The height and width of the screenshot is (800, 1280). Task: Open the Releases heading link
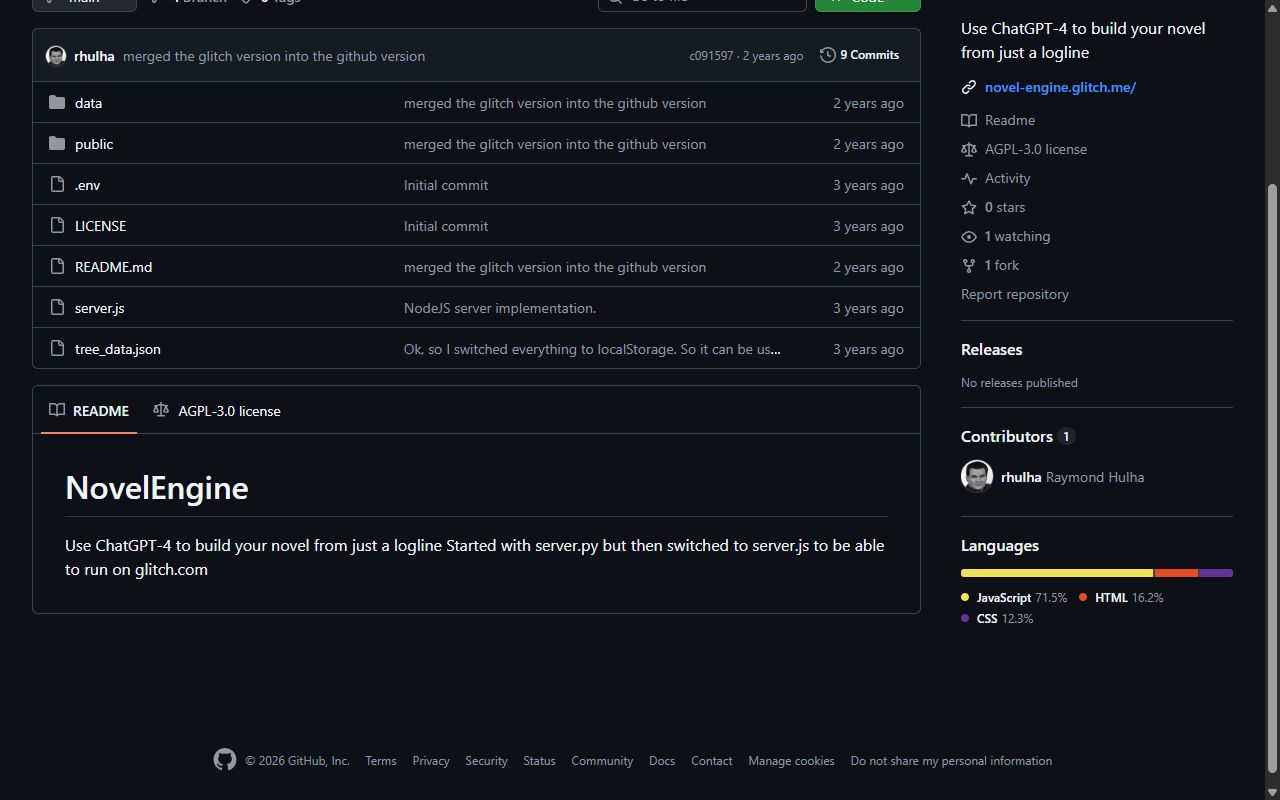(992, 349)
